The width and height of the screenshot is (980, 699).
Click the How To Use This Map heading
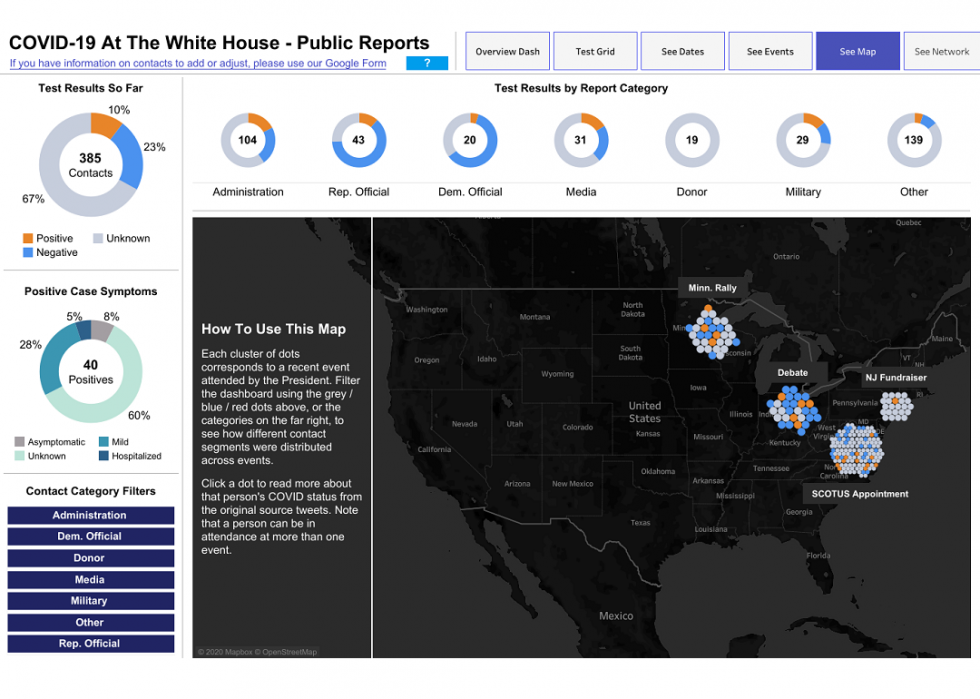click(273, 329)
